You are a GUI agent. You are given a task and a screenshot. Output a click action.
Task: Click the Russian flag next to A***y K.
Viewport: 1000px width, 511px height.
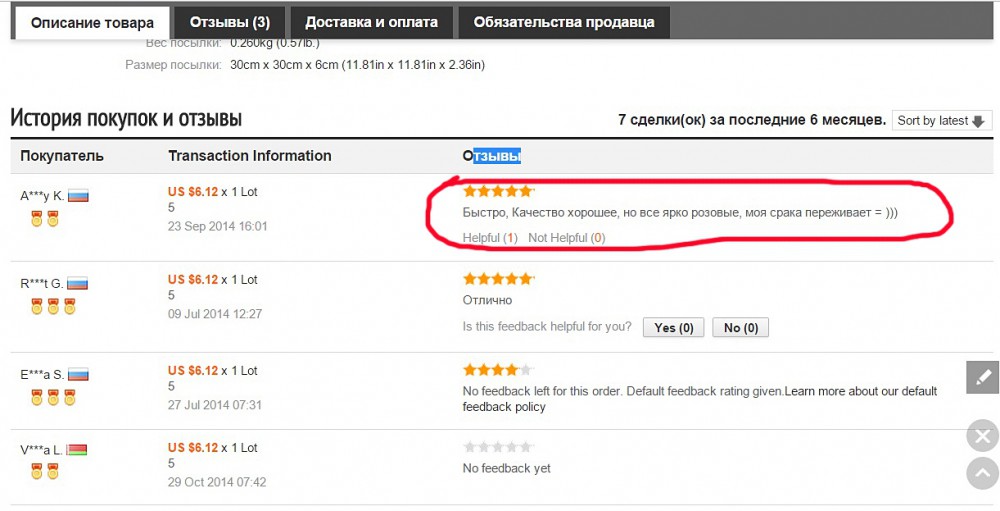pos(78,196)
